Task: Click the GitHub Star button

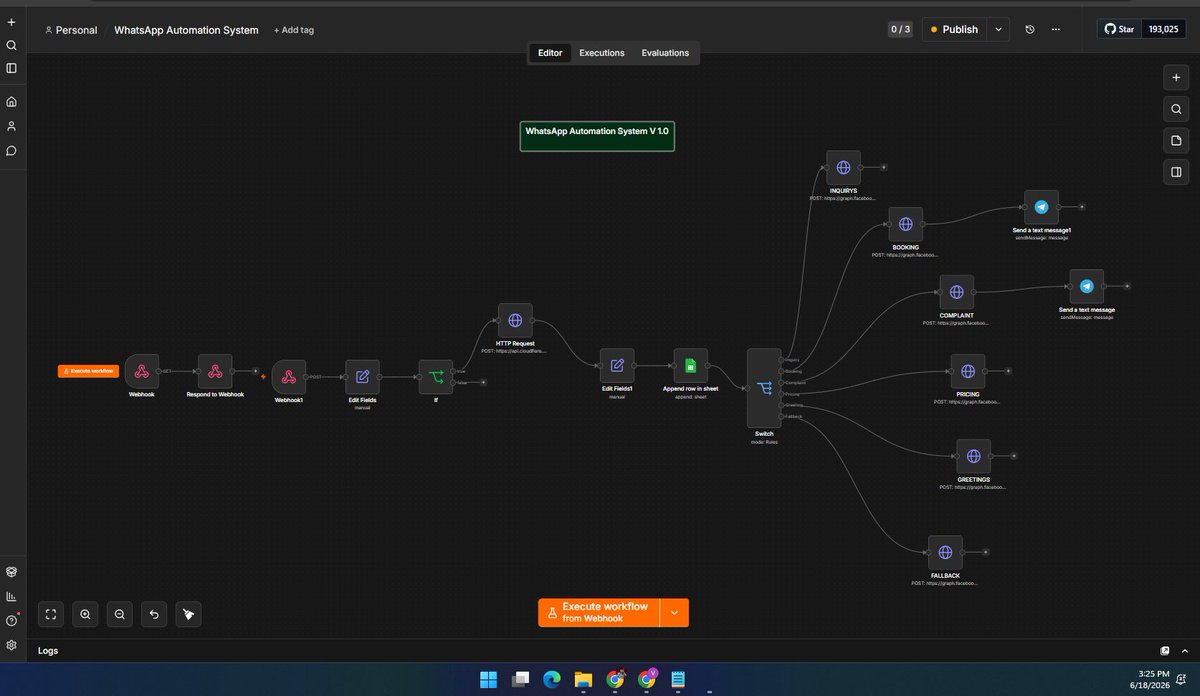Action: pos(1119,30)
